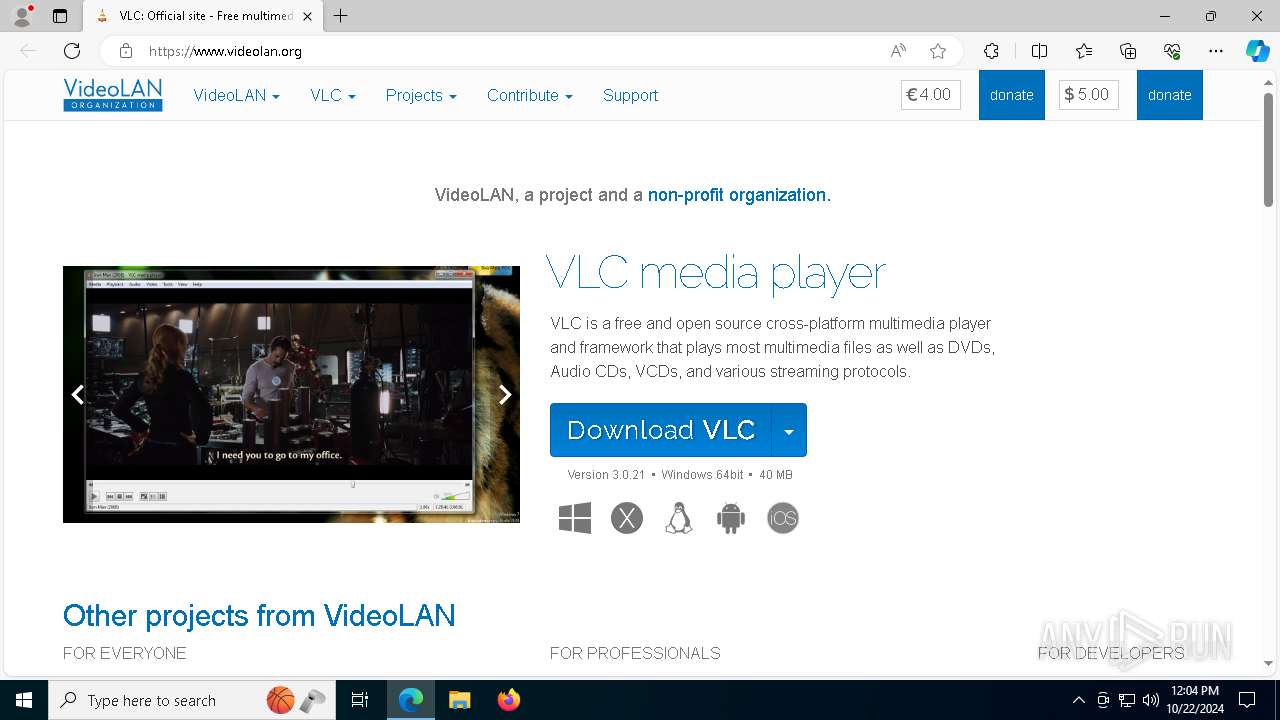Edit the euro donation amount field
The width and height of the screenshot is (1280, 720).
931,95
